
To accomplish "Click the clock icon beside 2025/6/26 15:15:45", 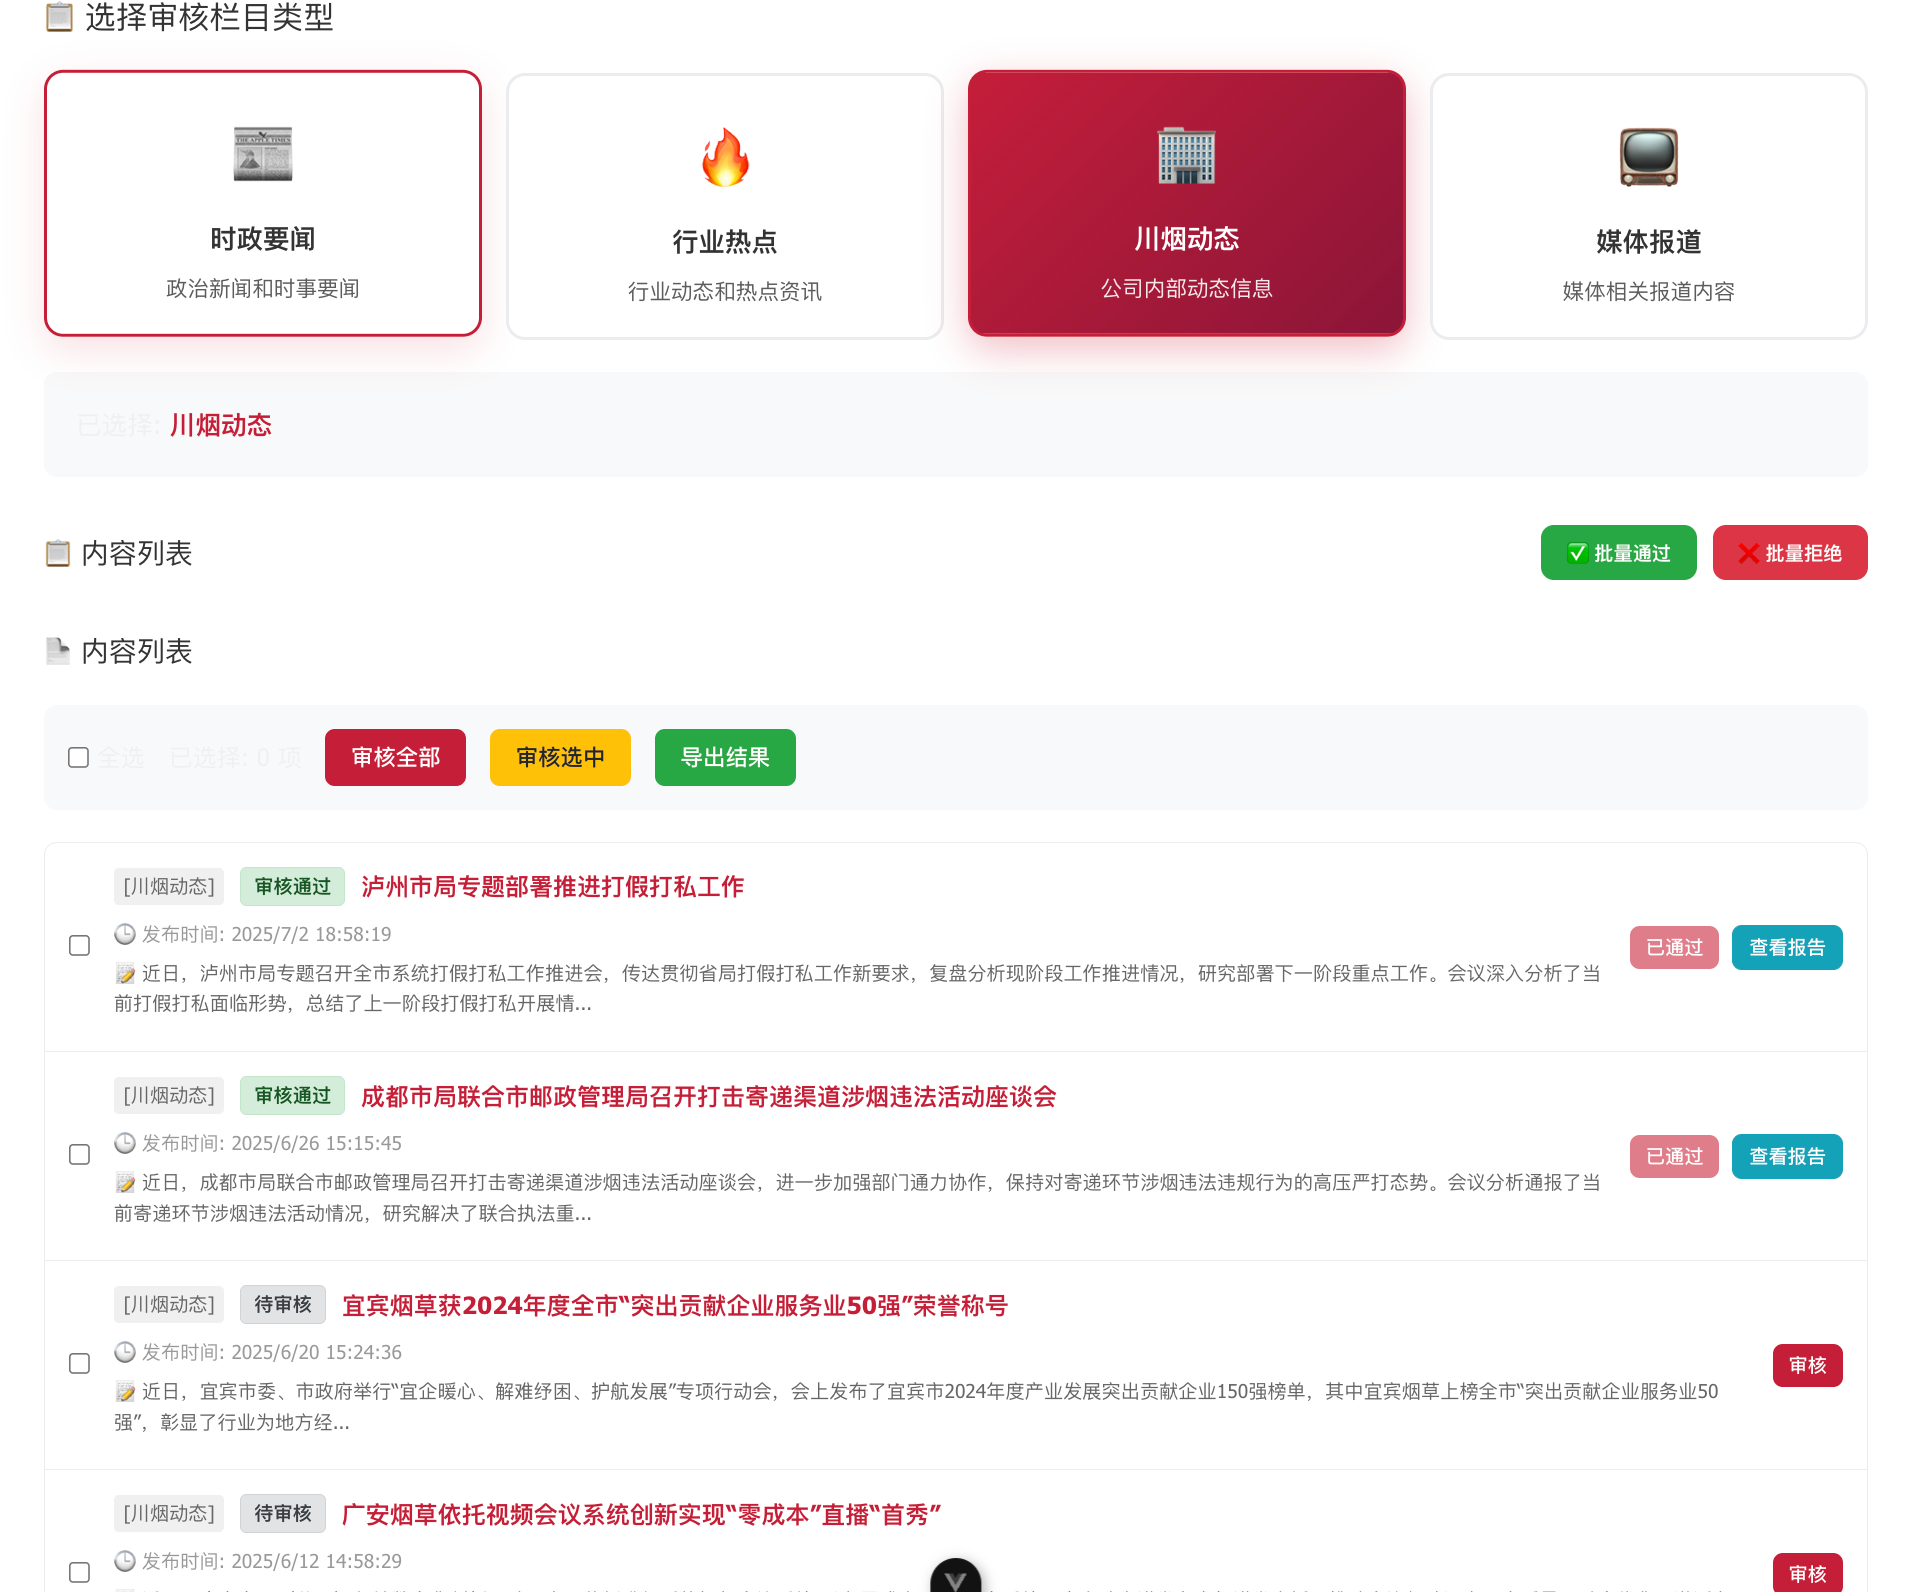I will 125,1143.
